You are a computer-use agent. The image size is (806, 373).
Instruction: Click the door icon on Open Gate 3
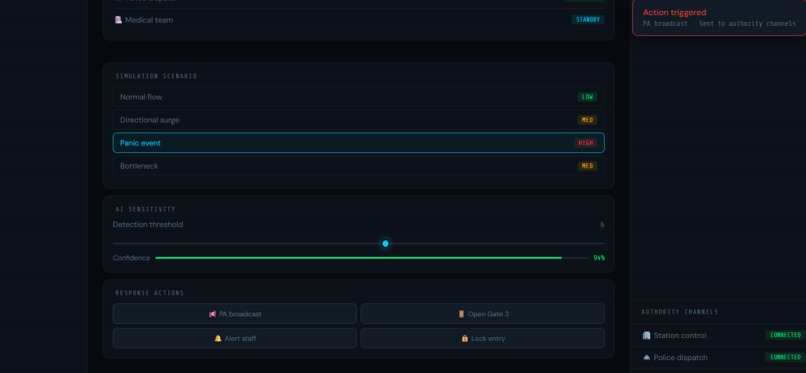tap(461, 314)
